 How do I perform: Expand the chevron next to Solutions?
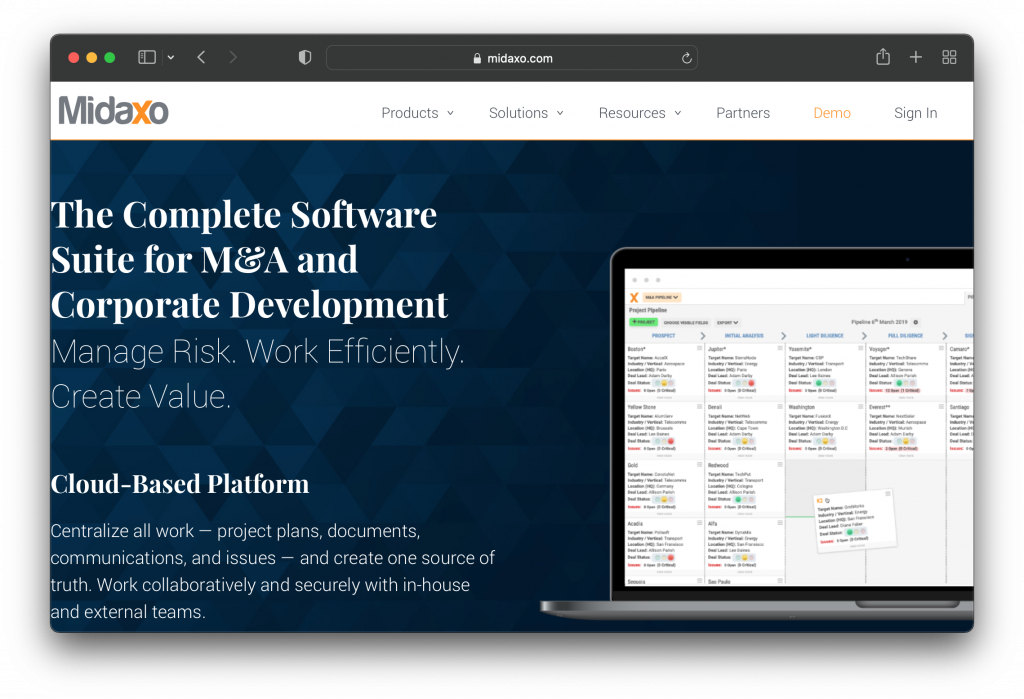(x=560, y=113)
